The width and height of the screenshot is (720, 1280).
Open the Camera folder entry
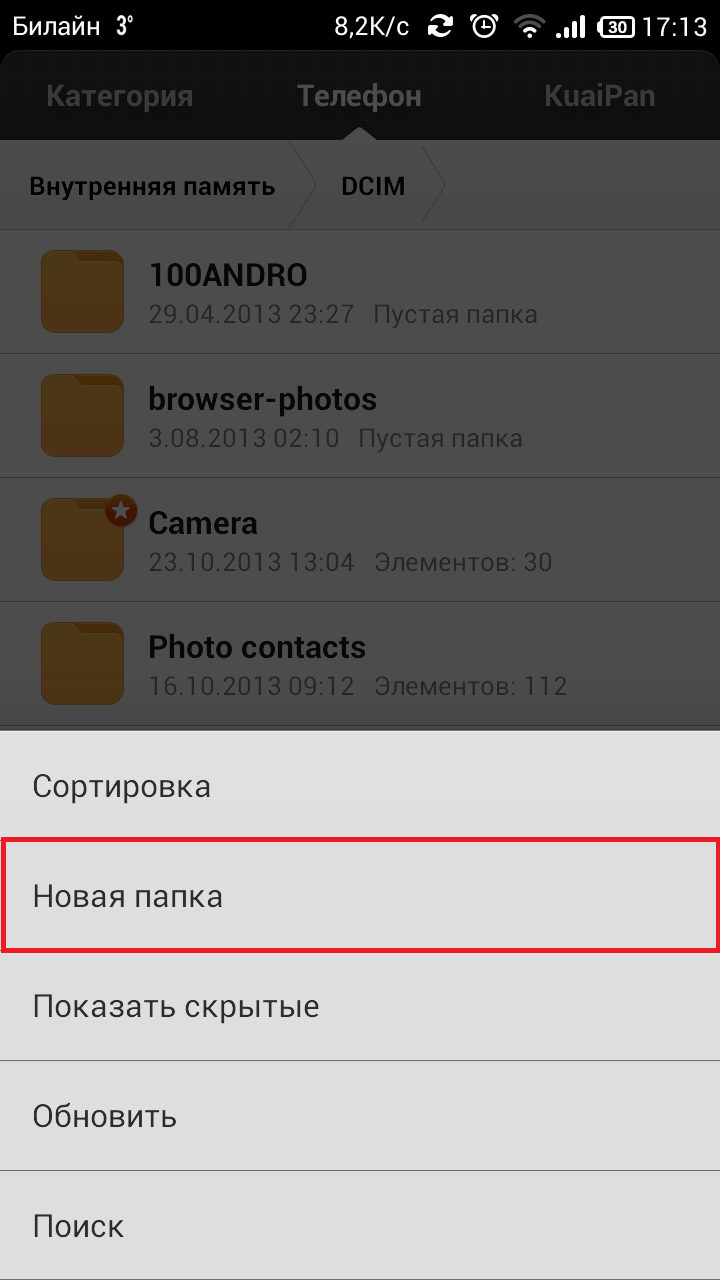pyautogui.click(x=360, y=539)
